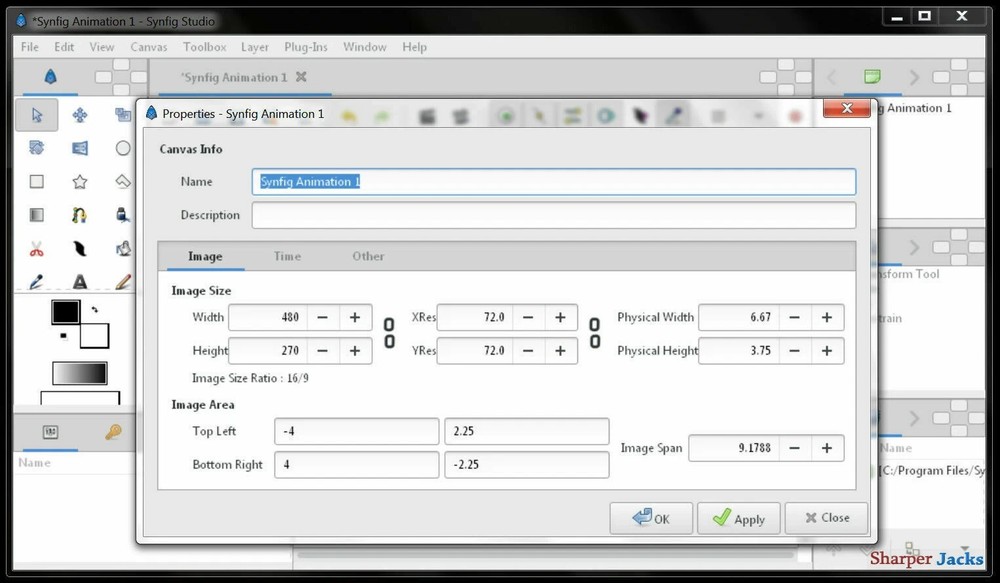Viewport: 1000px width, 583px height.
Task: Decrease the Image Span value
Action: click(794, 448)
